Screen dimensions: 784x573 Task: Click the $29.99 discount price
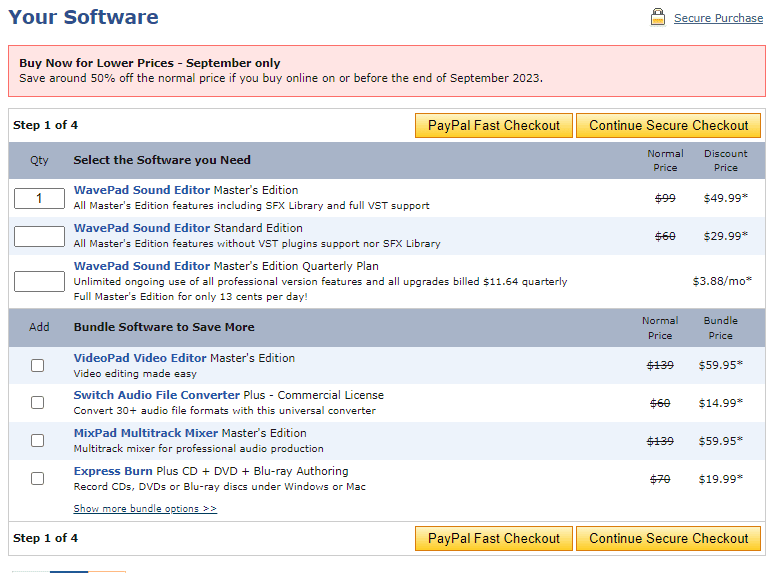pyautogui.click(x=726, y=236)
